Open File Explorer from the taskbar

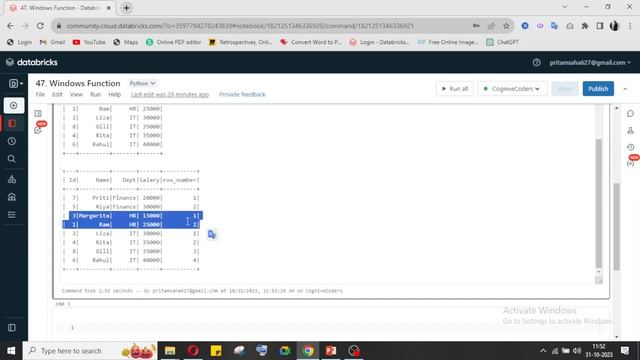(170, 351)
